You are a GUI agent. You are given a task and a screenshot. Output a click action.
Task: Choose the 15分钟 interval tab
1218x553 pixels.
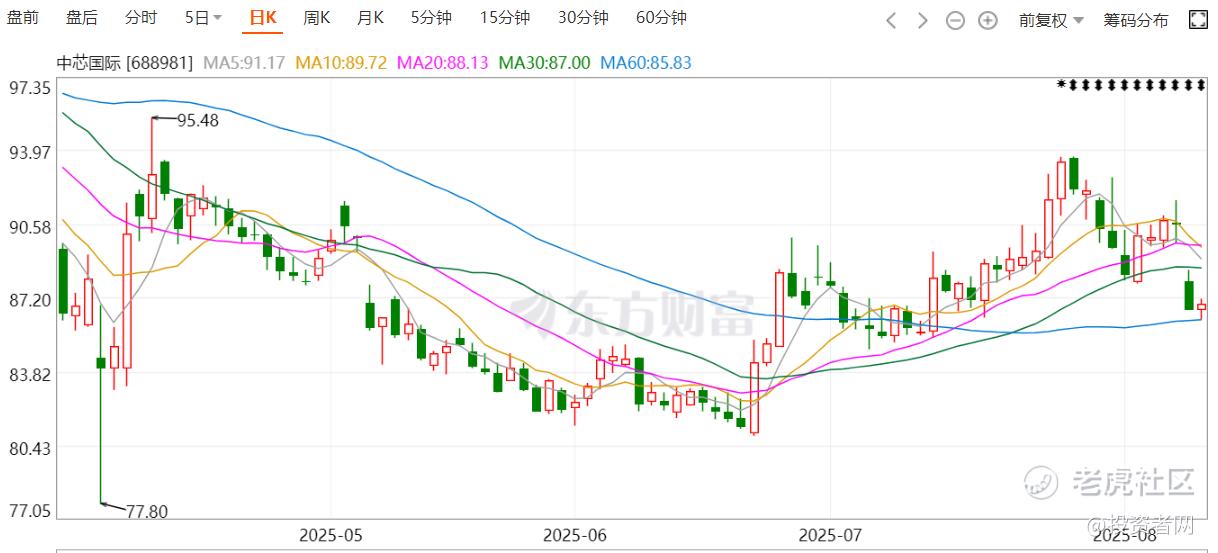(x=505, y=18)
